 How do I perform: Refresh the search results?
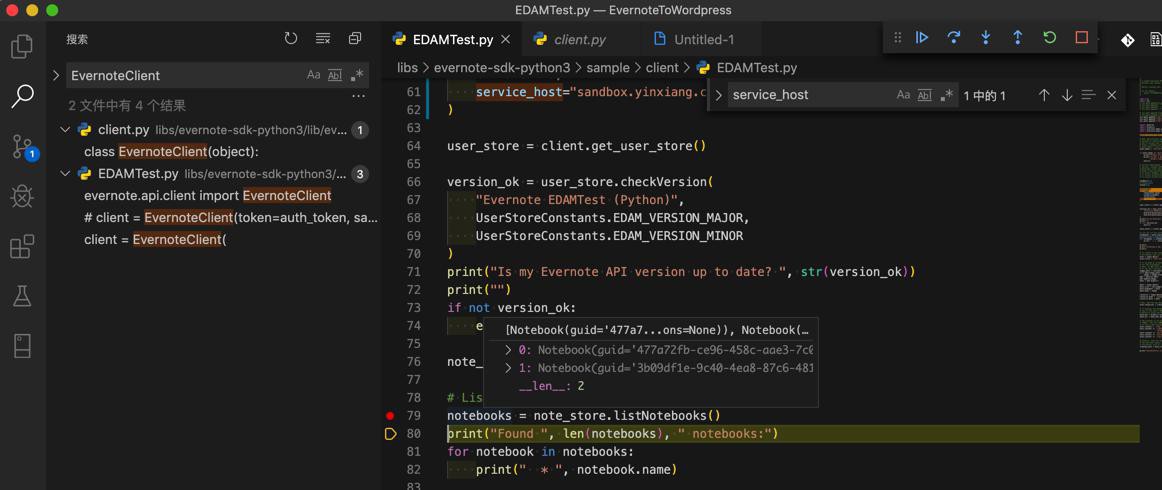click(290, 39)
